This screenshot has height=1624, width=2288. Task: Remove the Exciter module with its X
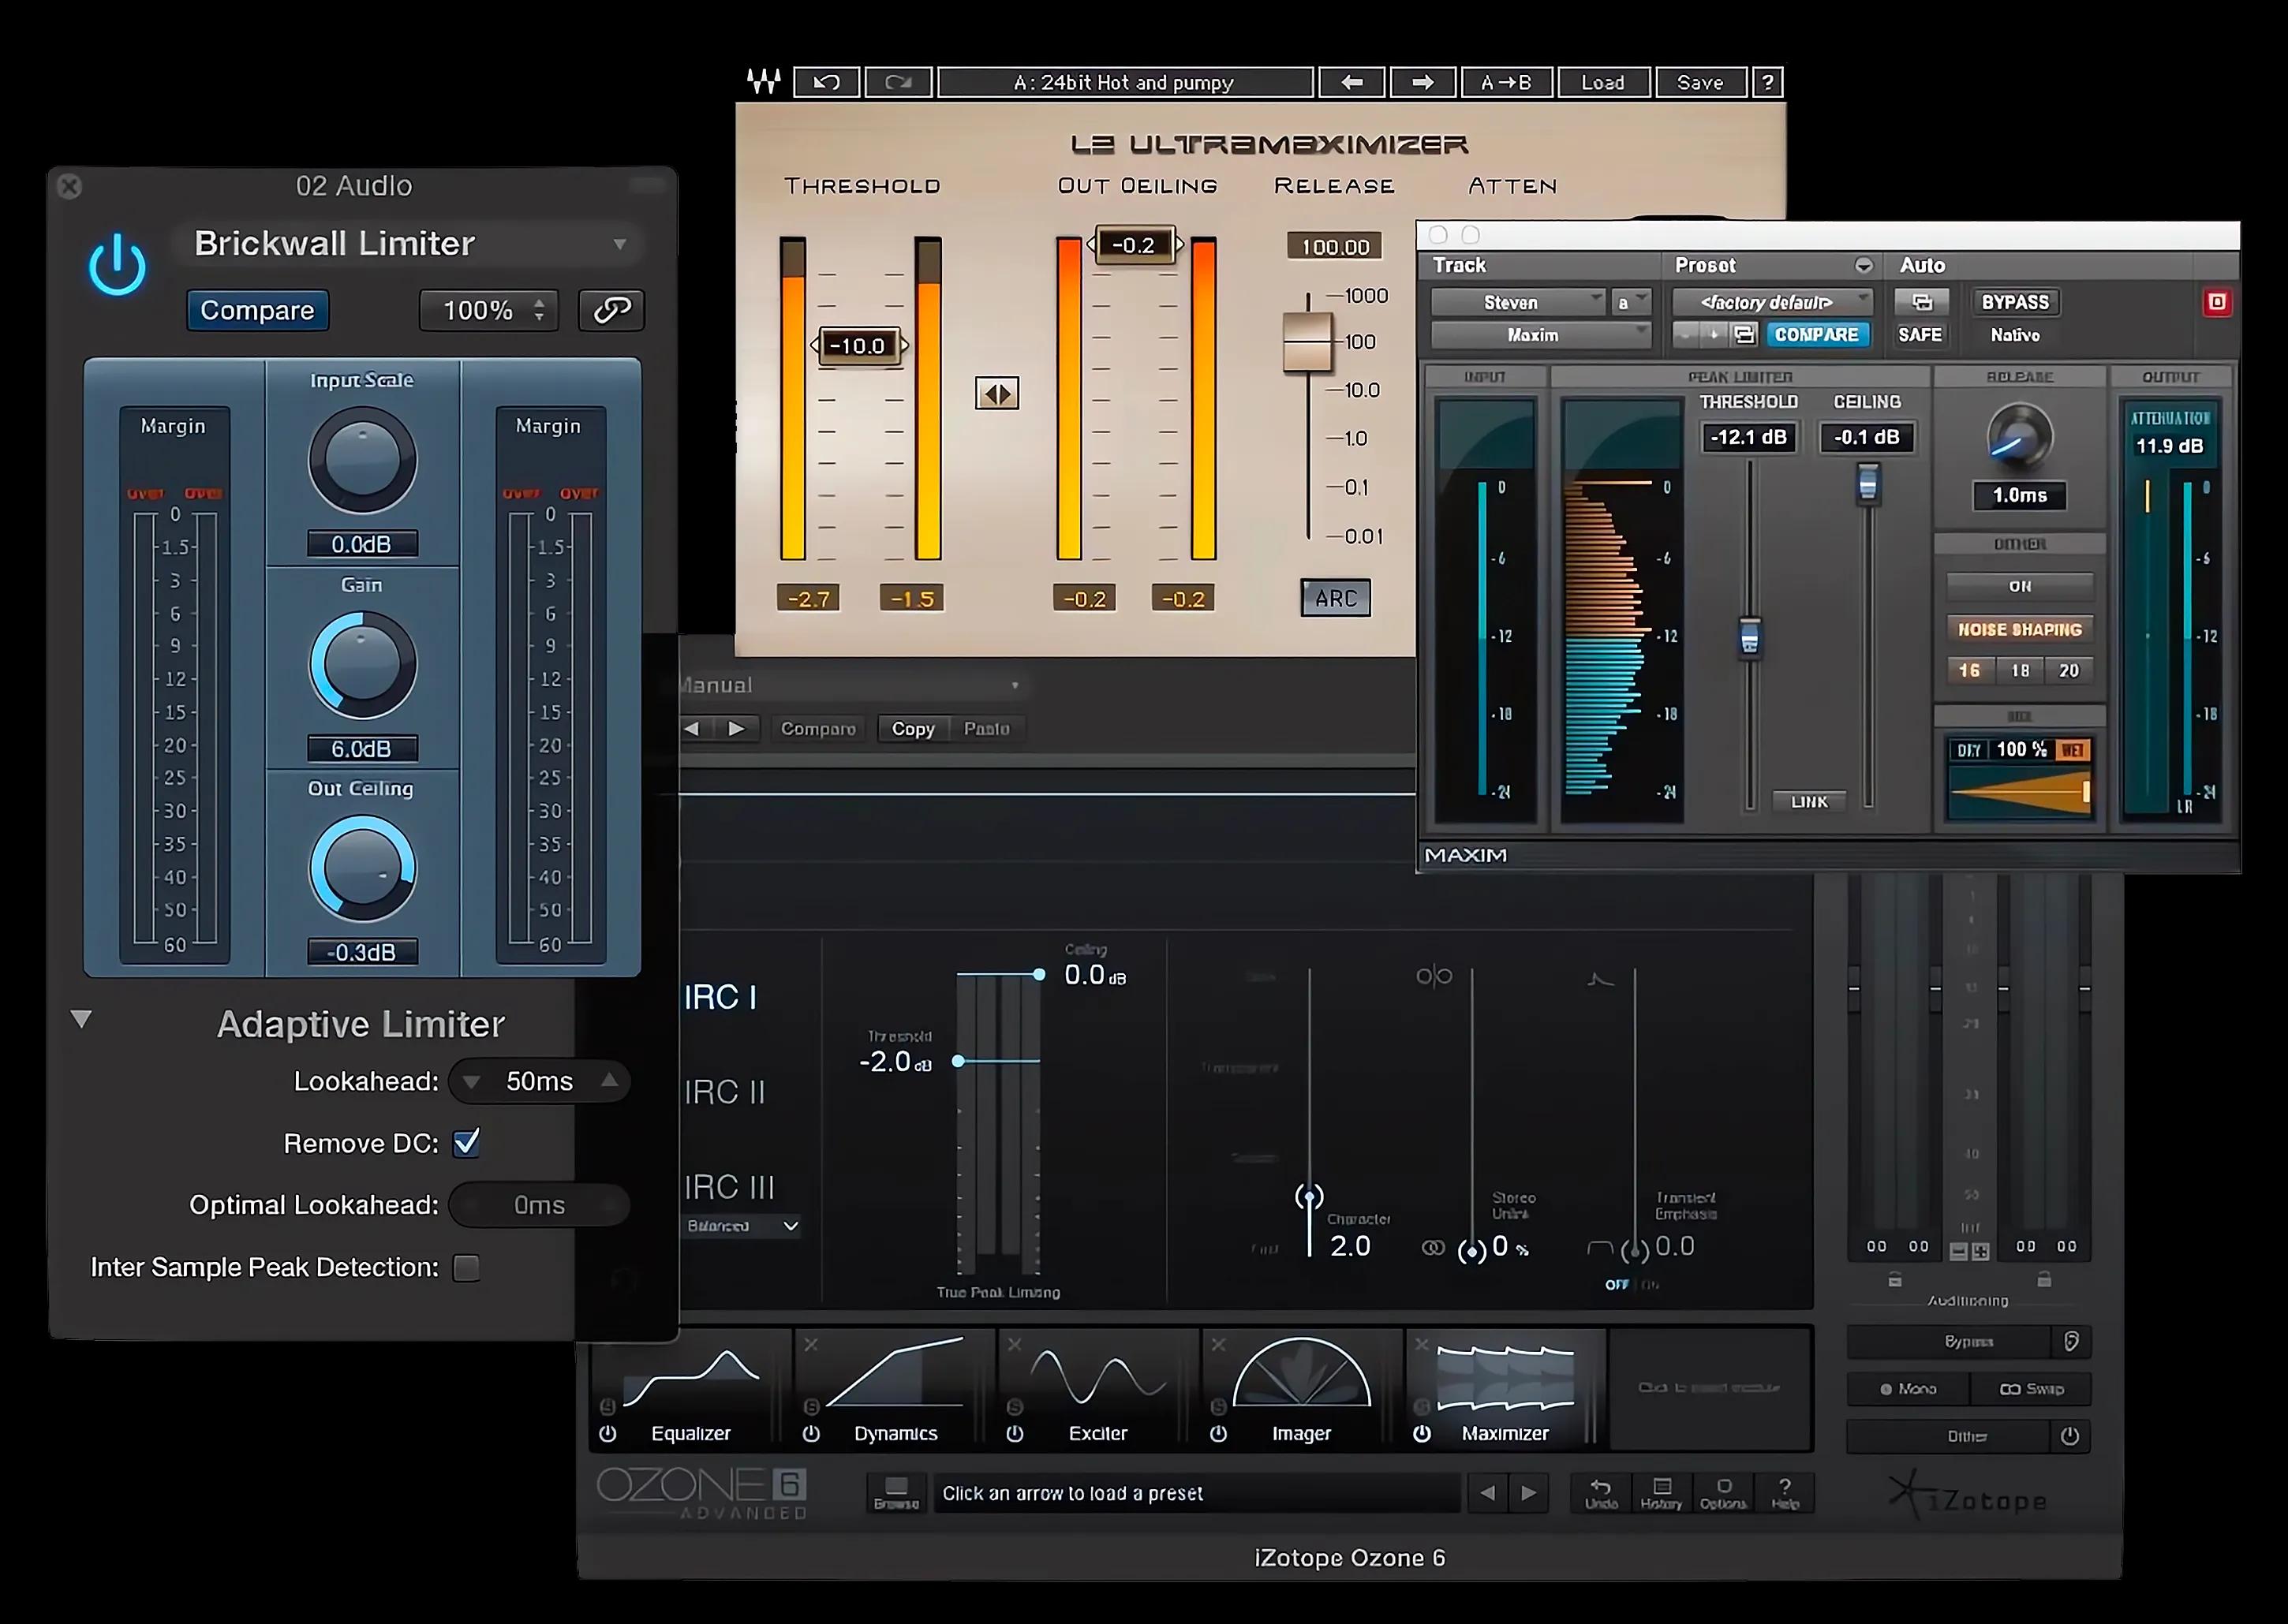pos(1014,1345)
